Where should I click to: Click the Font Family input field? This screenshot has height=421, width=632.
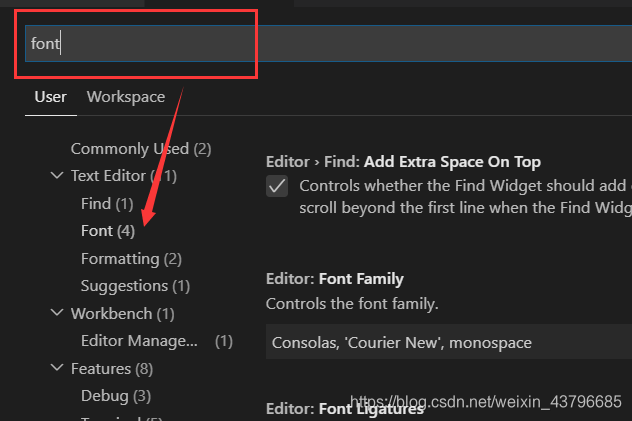pyautogui.click(x=449, y=342)
